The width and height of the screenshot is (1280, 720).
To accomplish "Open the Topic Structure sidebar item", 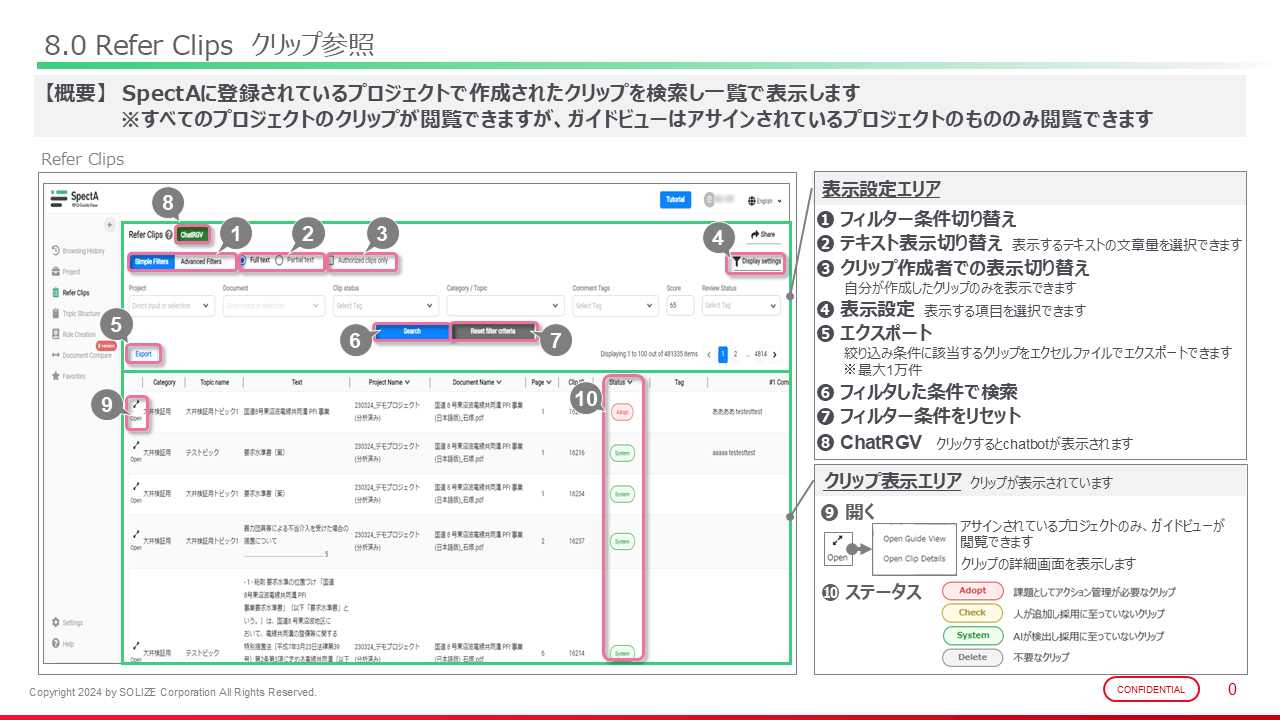I will 55,314.
